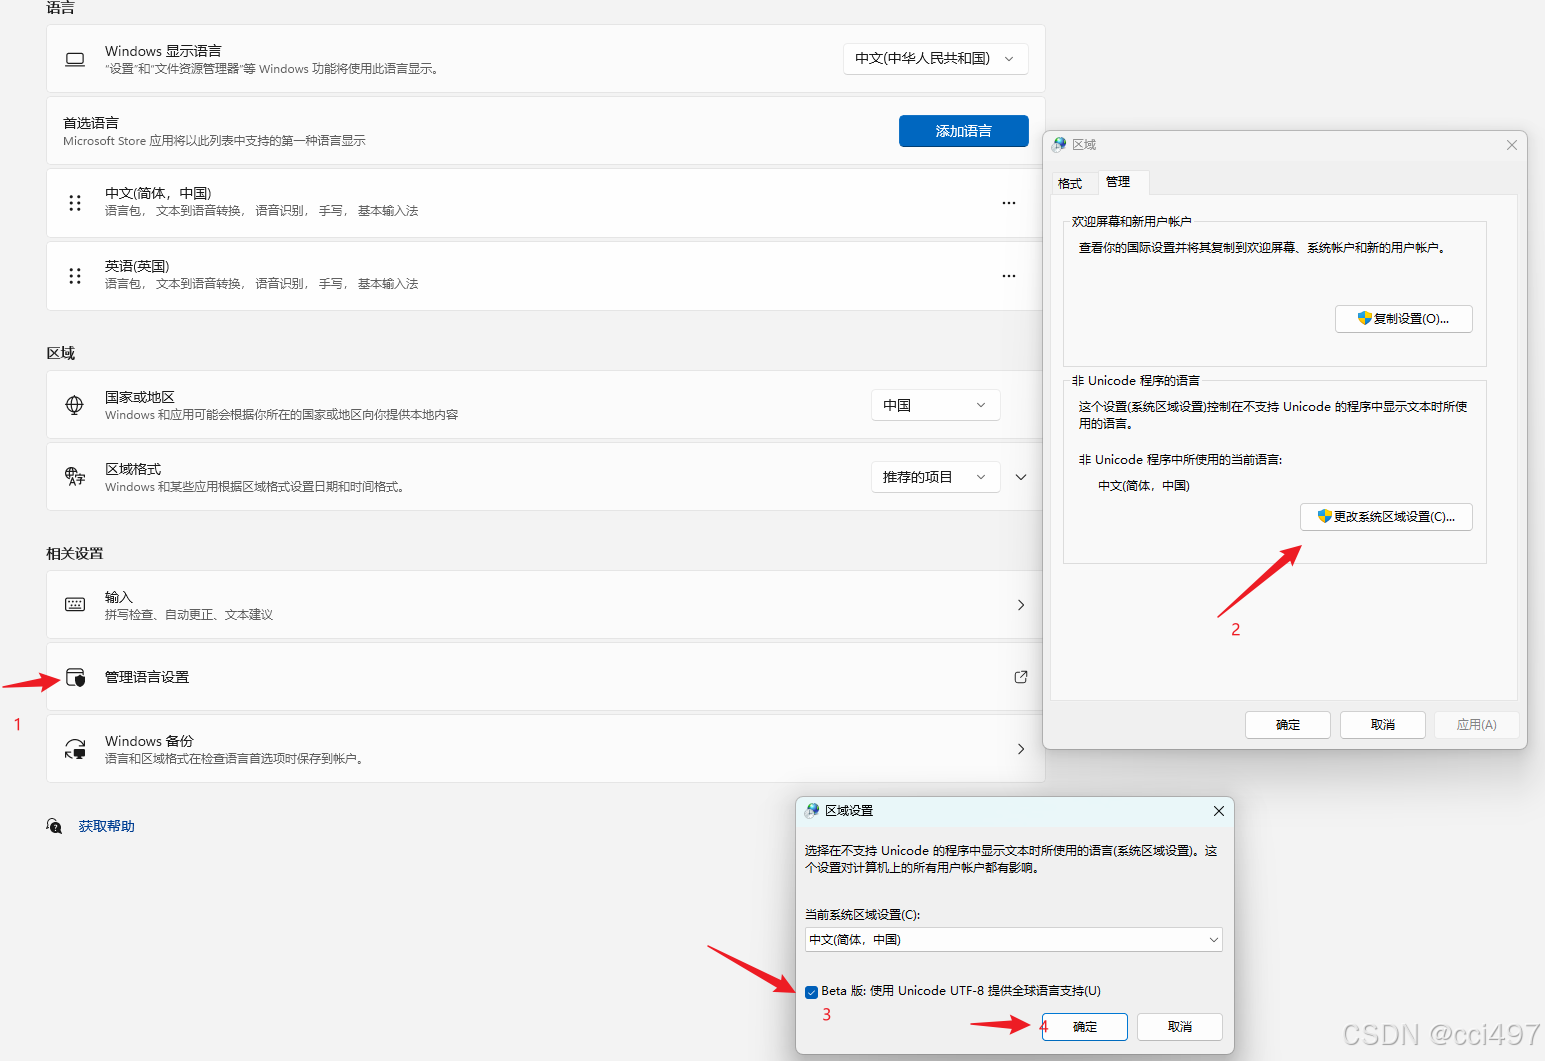Click 取消 in the 区域 window
This screenshot has width=1545, height=1061.
pos(1383,725)
